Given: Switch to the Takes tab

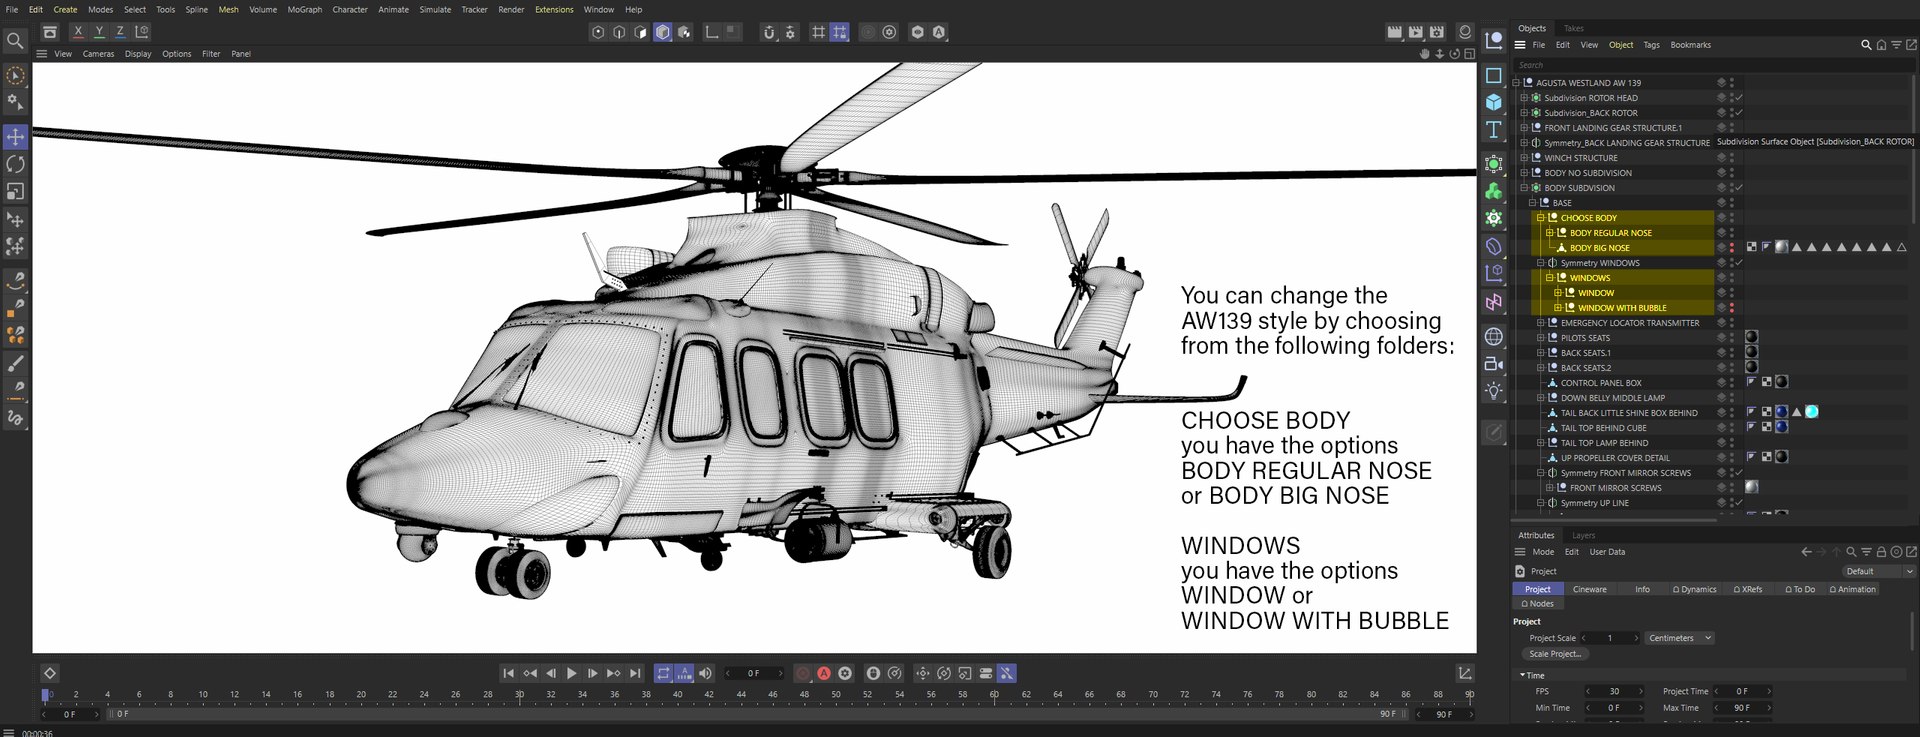Looking at the screenshot, I should [1573, 28].
